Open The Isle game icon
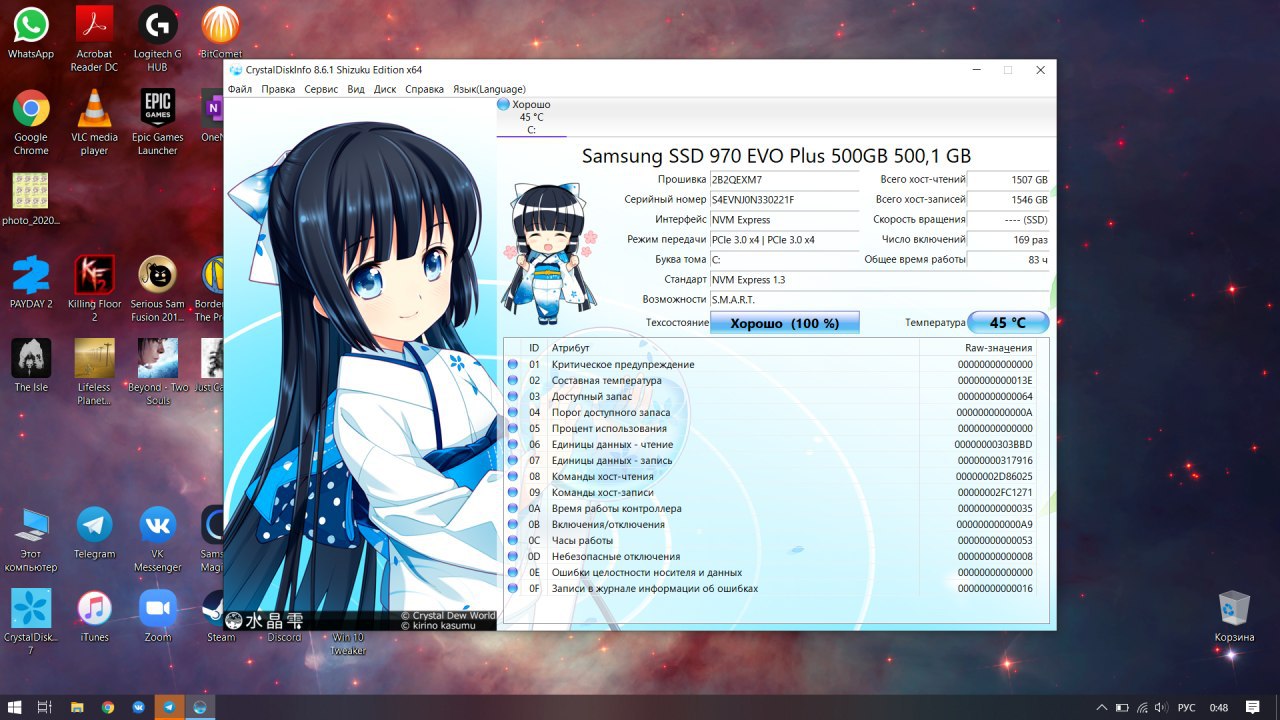This screenshot has width=1280, height=720. click(x=31, y=366)
